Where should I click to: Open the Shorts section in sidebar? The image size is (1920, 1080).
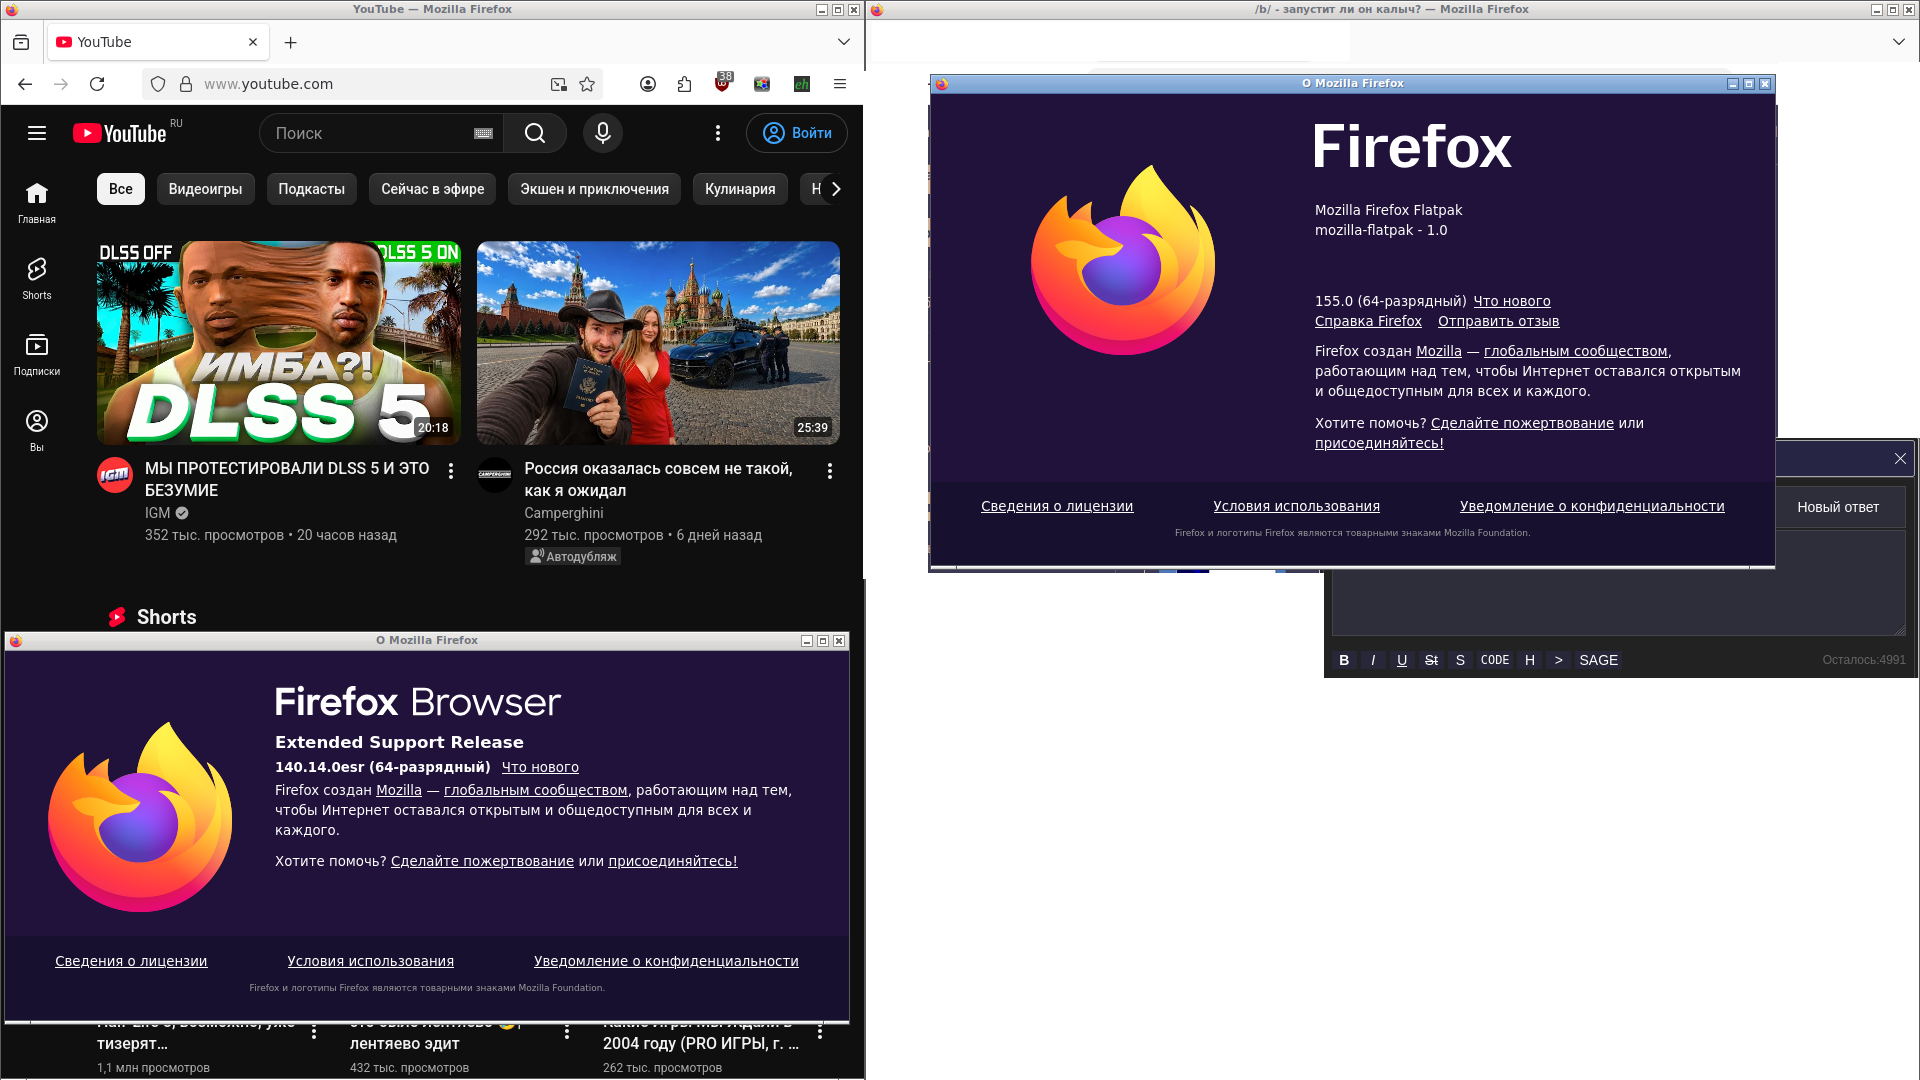point(37,278)
